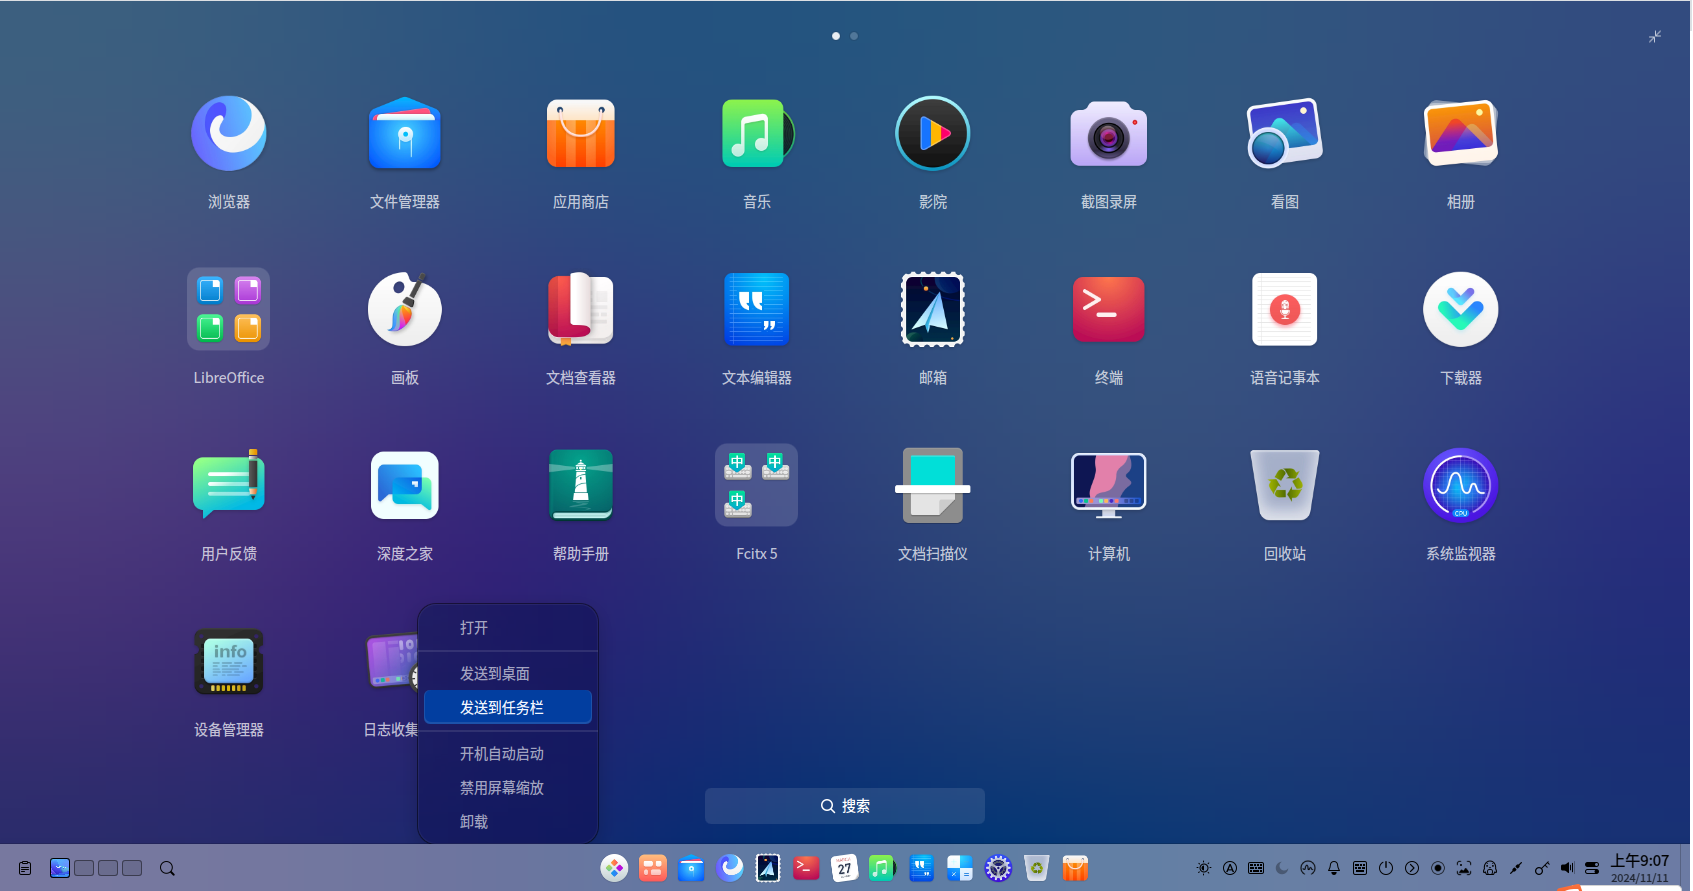Open the 文档查看器 document viewer
Screen dimensions: 1693x891
581,310
